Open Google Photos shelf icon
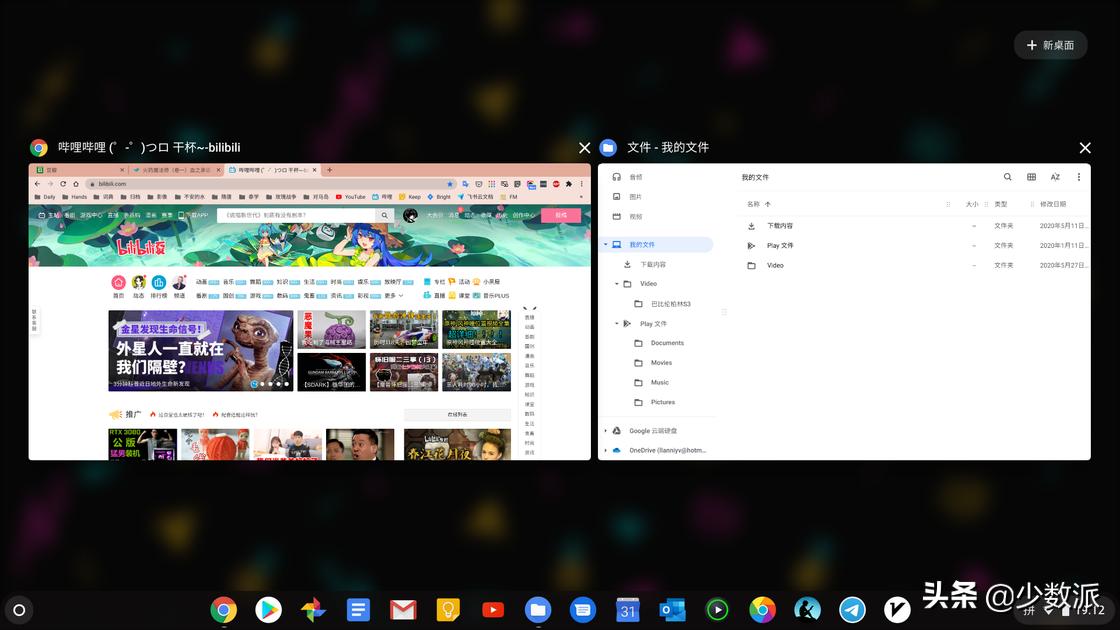This screenshot has height=630, width=1120. [313, 610]
